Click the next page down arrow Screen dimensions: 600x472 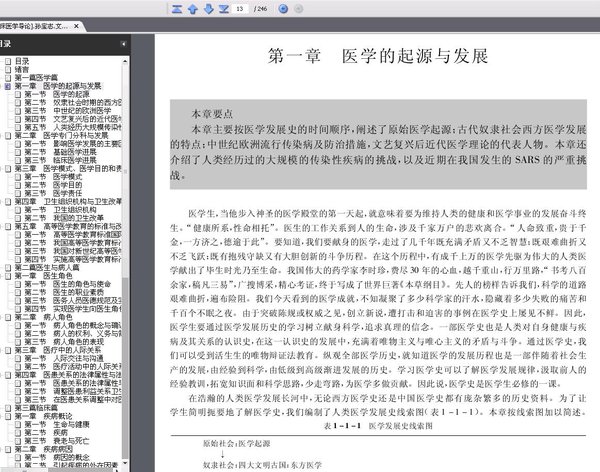click(209, 8)
